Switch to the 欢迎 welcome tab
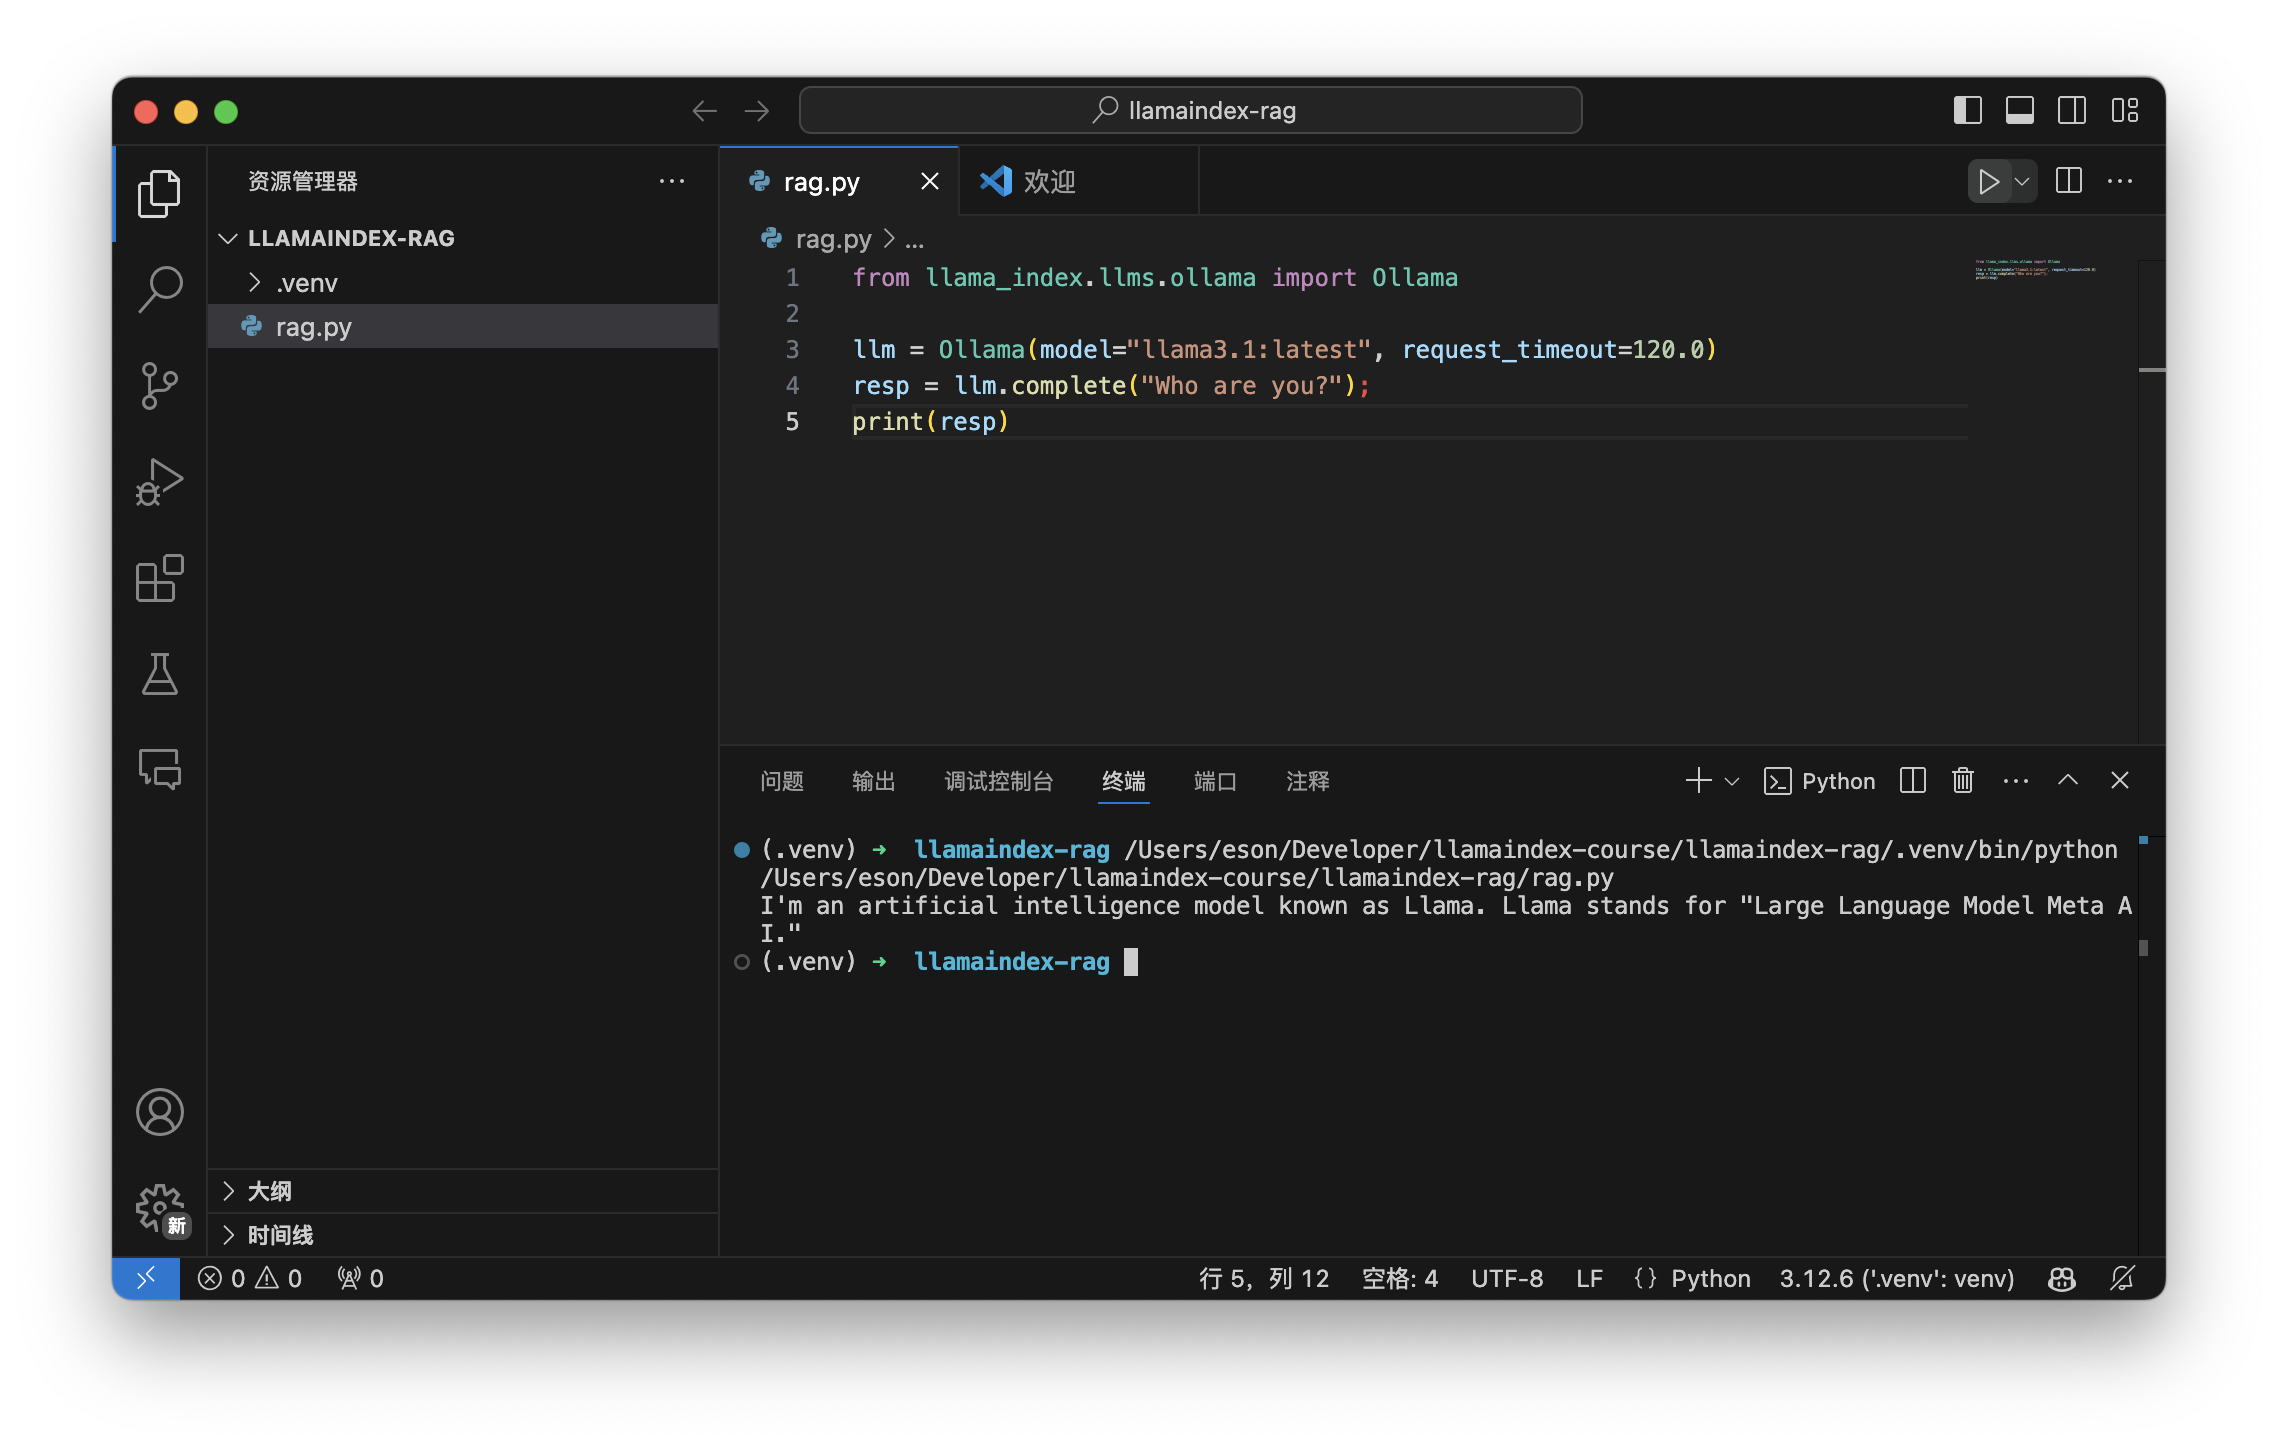Screen dimensions: 2278x1448 coord(1049,182)
